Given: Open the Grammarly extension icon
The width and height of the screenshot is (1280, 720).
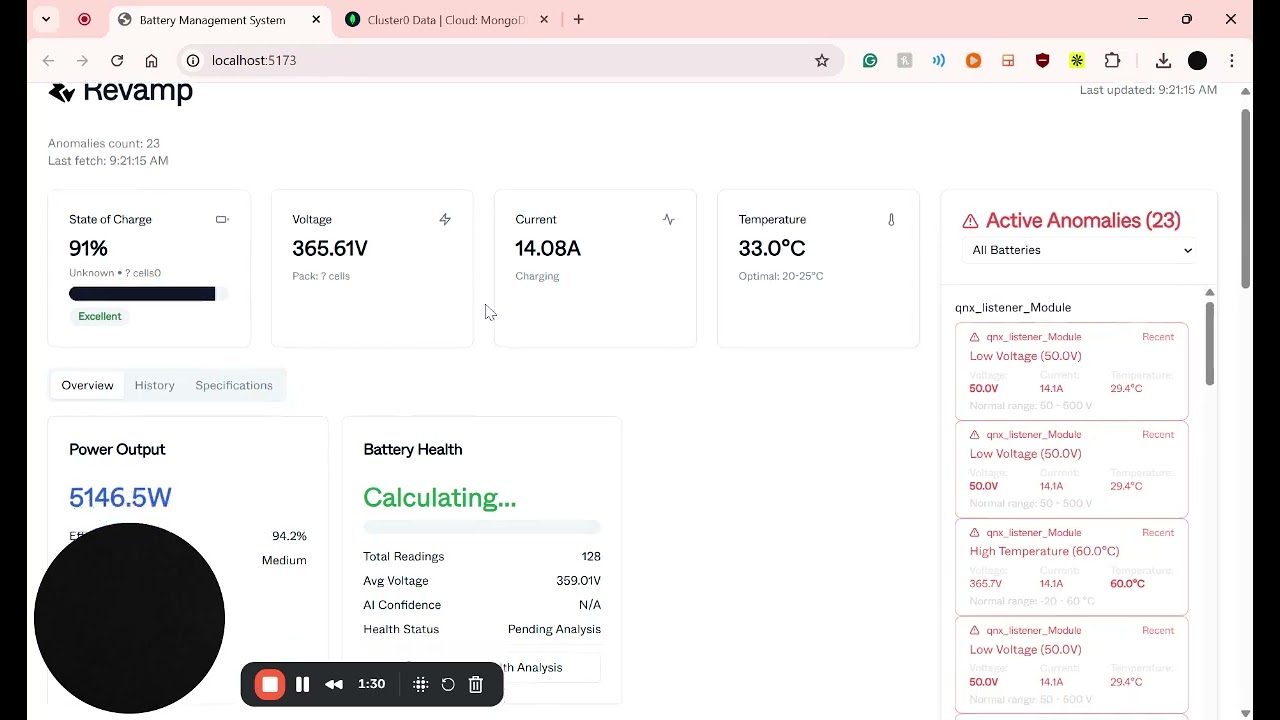Looking at the screenshot, I should pyautogui.click(x=870, y=61).
